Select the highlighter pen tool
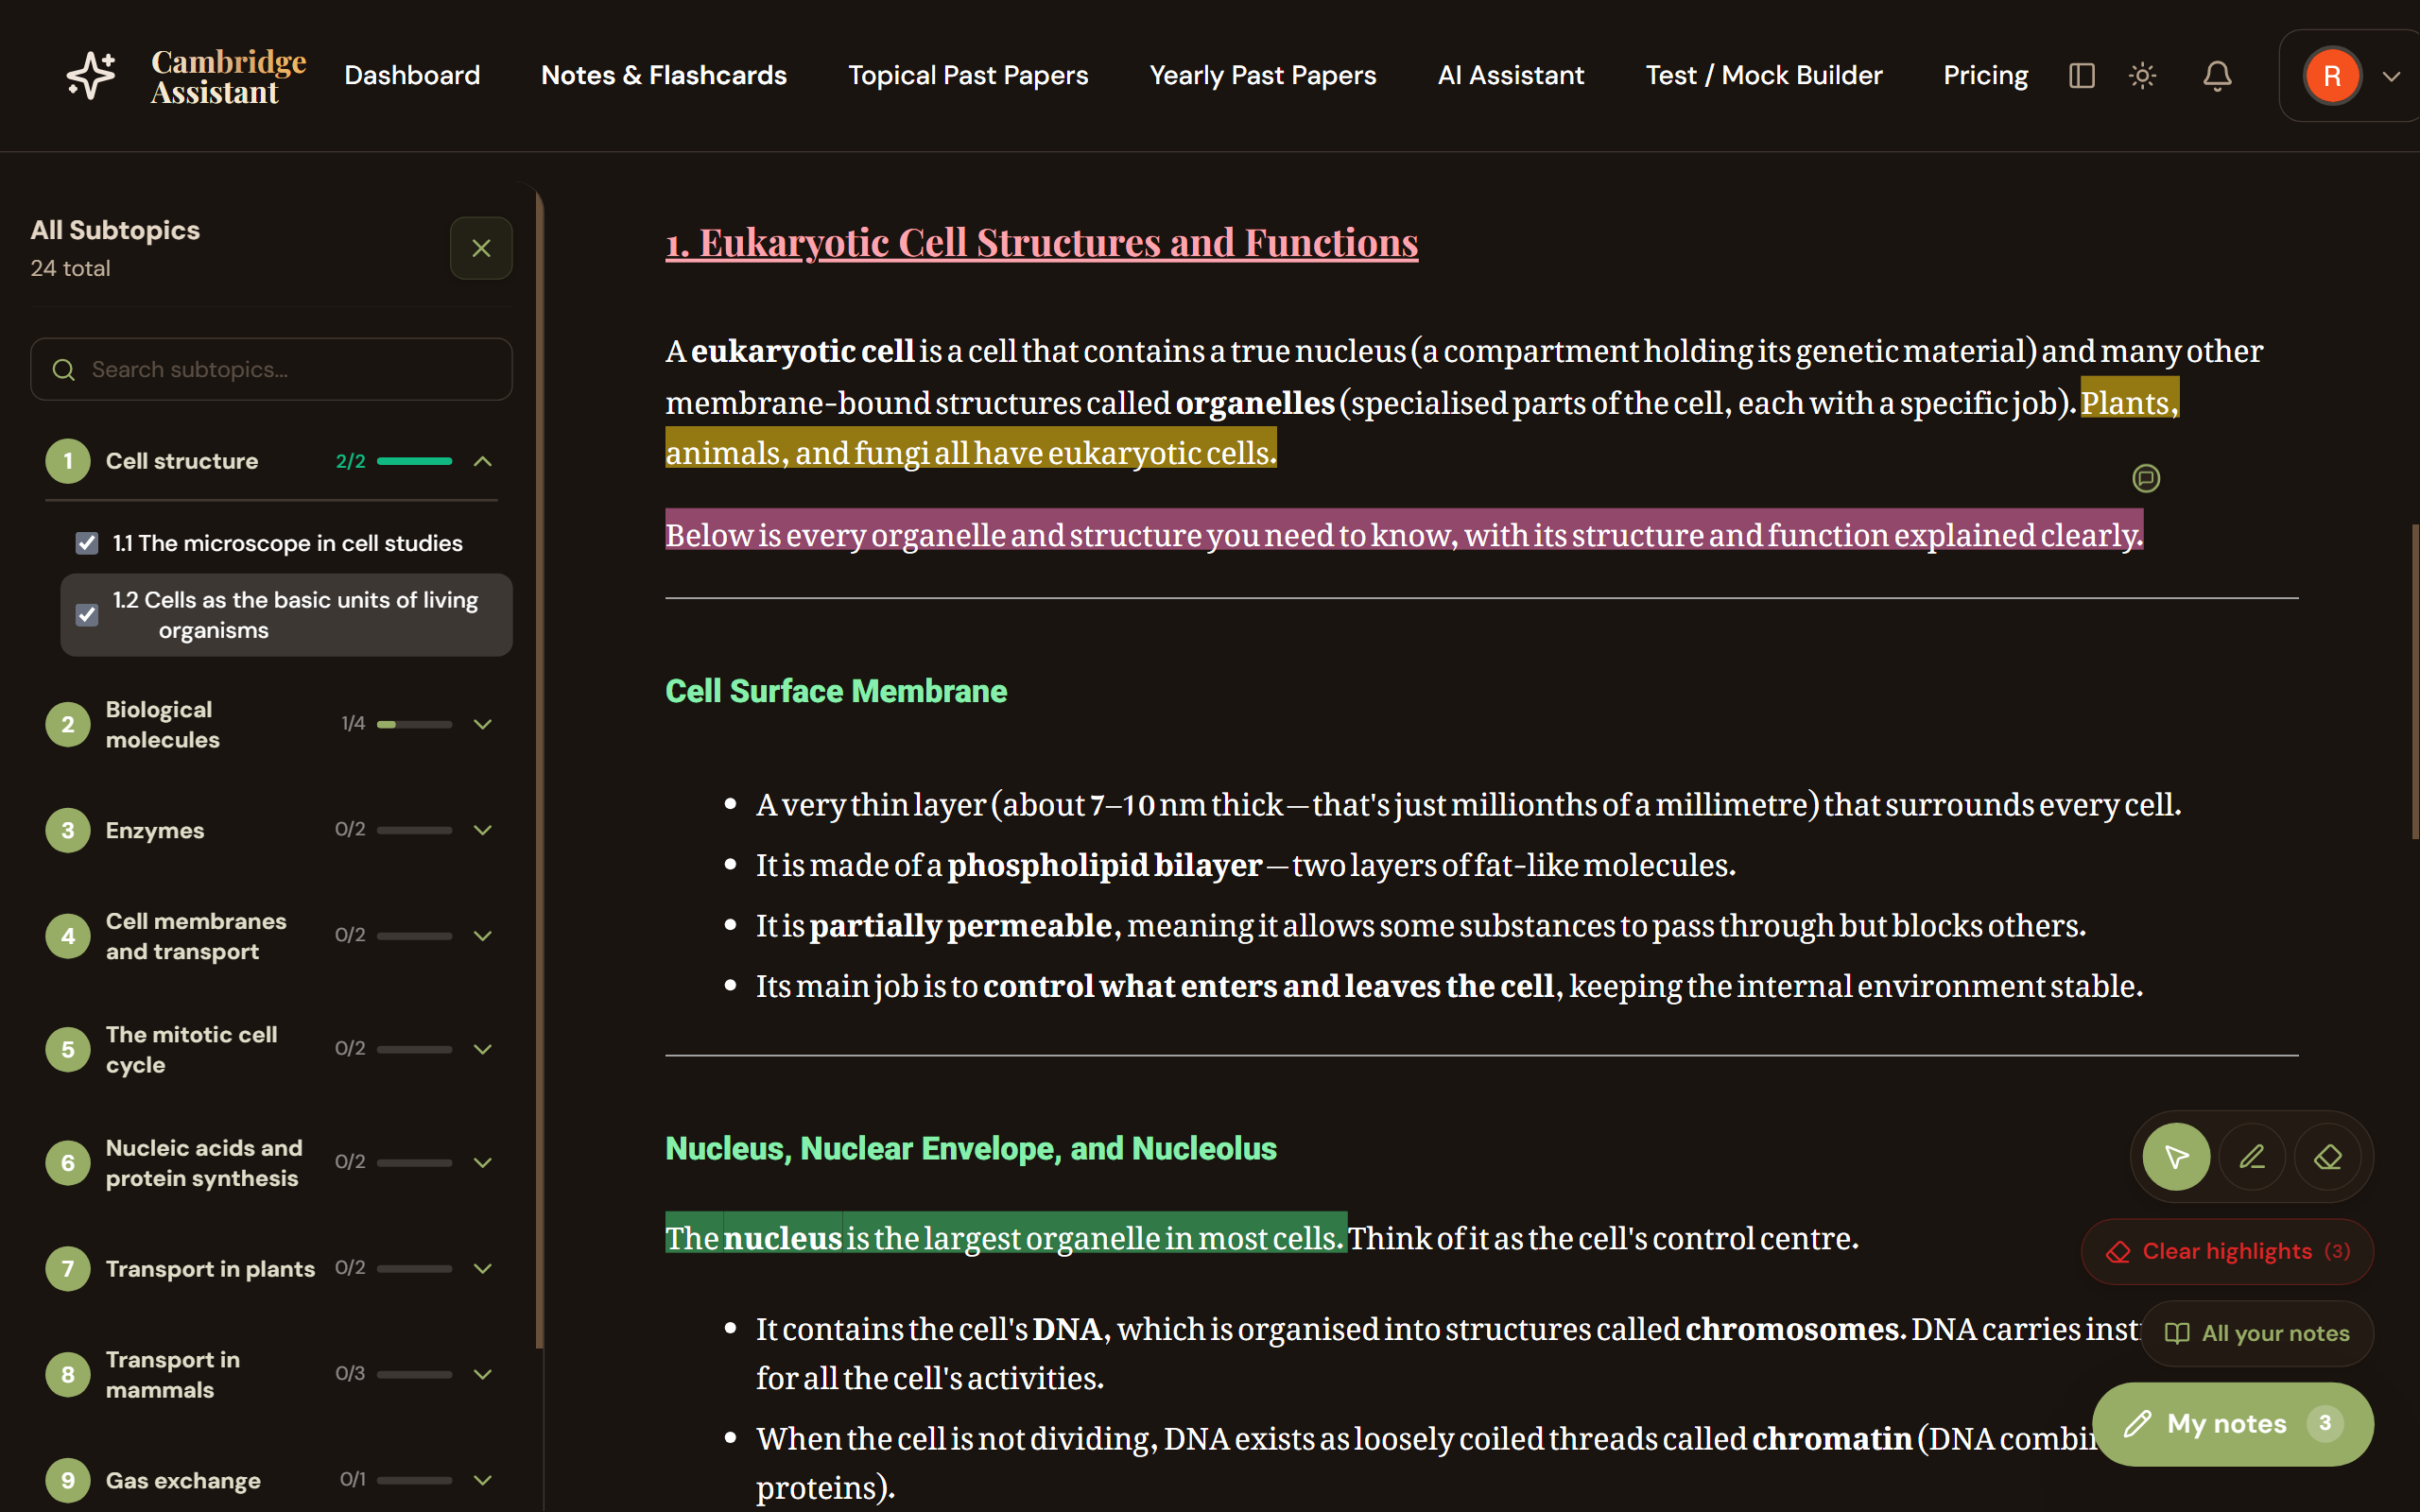The width and height of the screenshot is (2420, 1512). point(2252,1157)
